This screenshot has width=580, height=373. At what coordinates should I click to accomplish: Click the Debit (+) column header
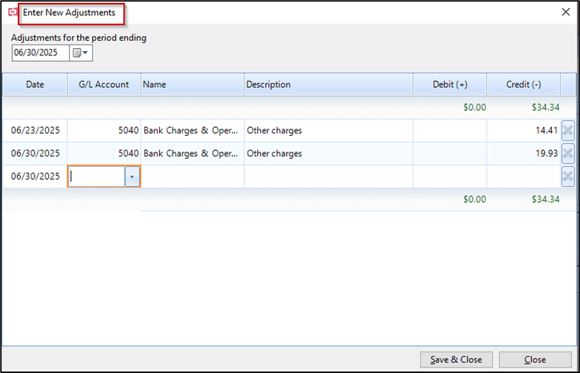click(450, 84)
